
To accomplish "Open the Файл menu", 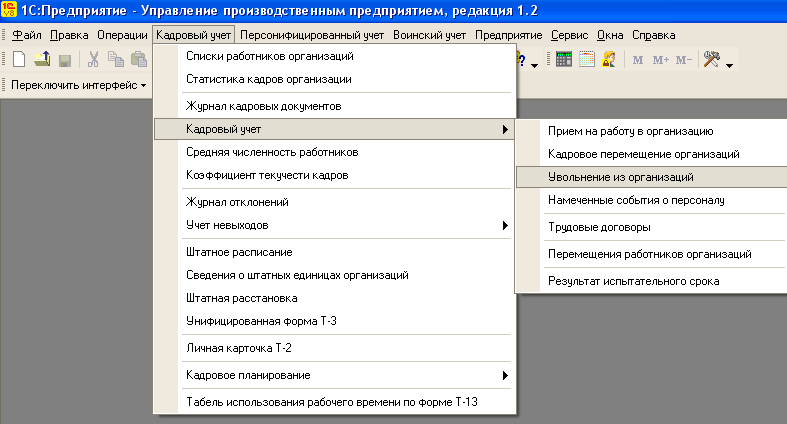I will [x=27, y=35].
